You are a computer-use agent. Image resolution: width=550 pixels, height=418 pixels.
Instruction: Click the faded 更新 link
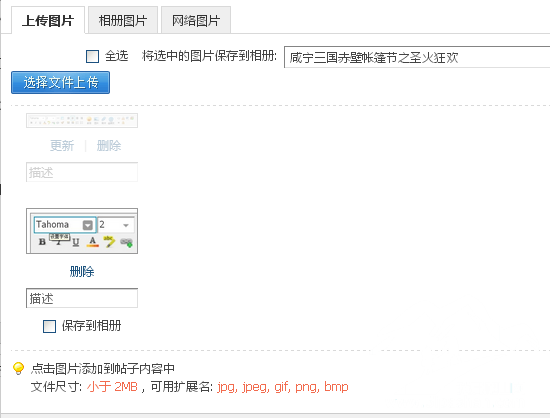[x=62, y=145]
